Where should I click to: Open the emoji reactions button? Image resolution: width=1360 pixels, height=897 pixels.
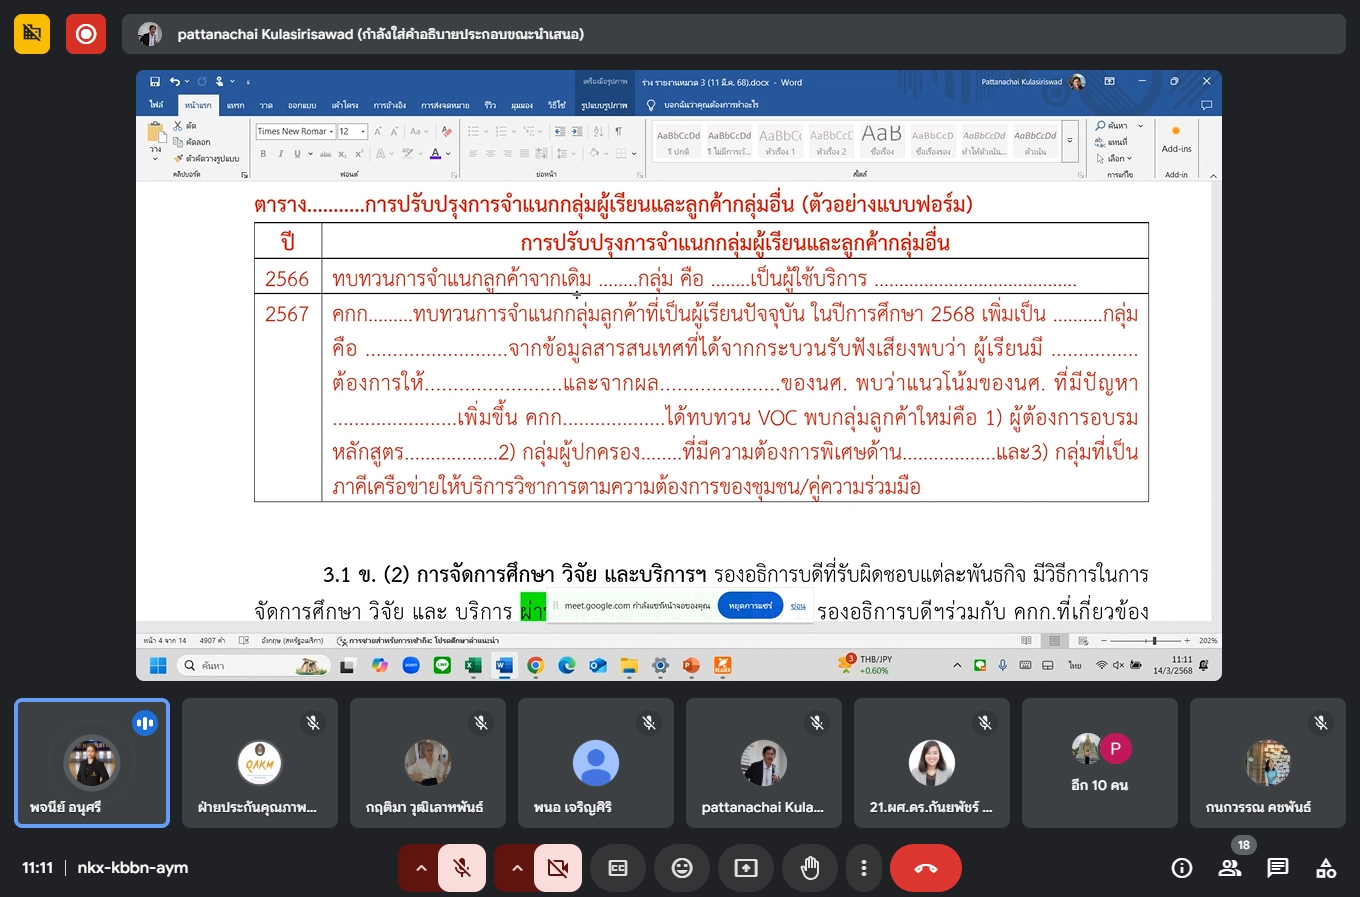point(682,868)
